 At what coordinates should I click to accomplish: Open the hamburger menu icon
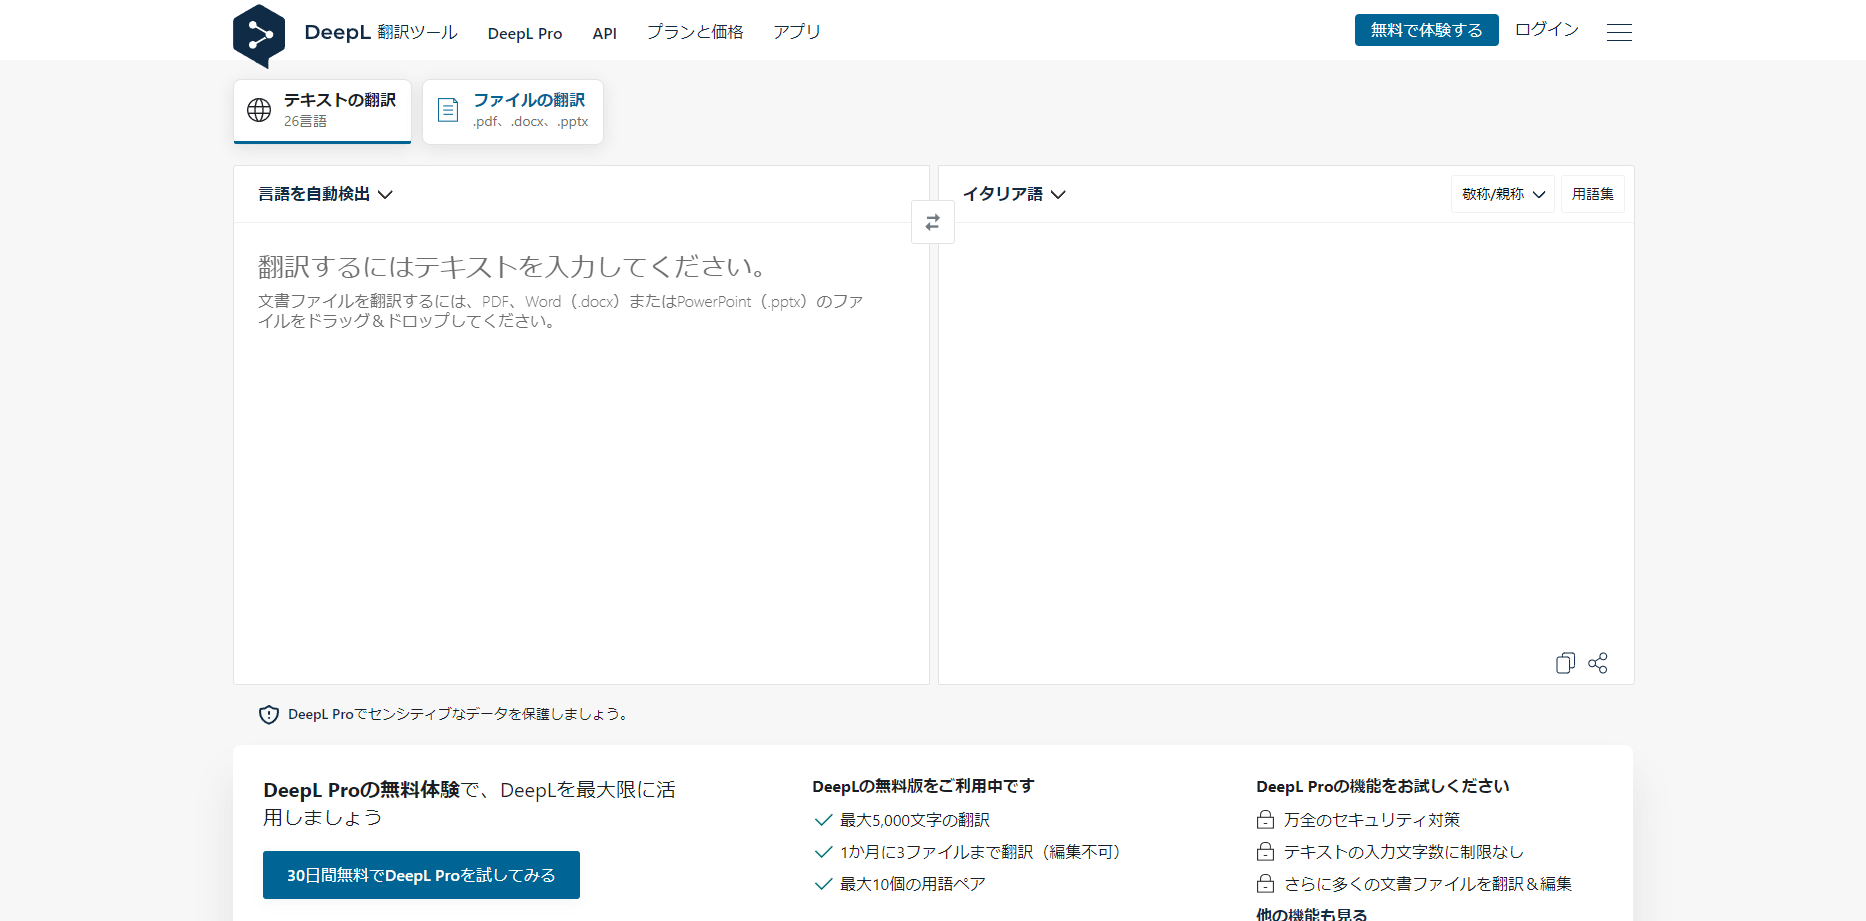(1619, 32)
